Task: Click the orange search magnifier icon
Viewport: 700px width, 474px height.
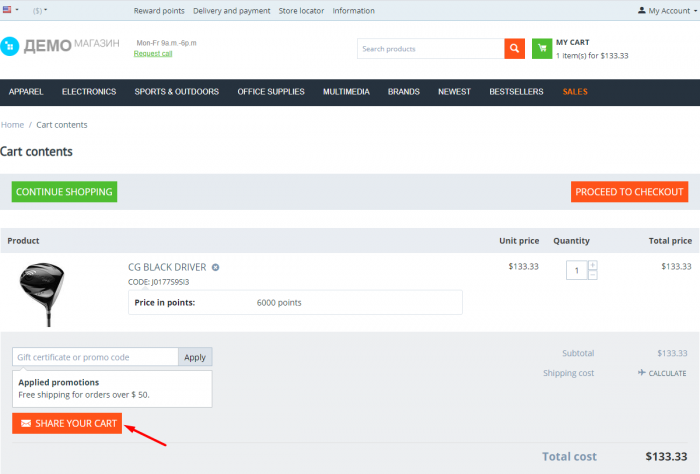Action: (514, 49)
